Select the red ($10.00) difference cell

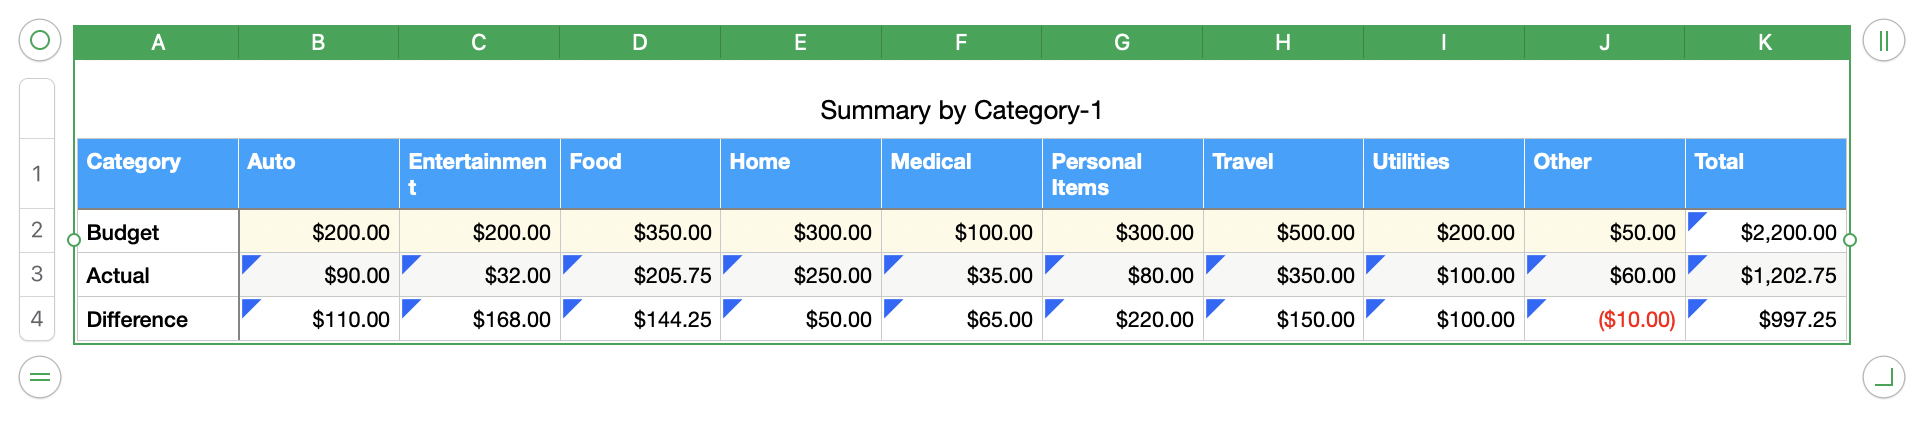coord(1604,319)
